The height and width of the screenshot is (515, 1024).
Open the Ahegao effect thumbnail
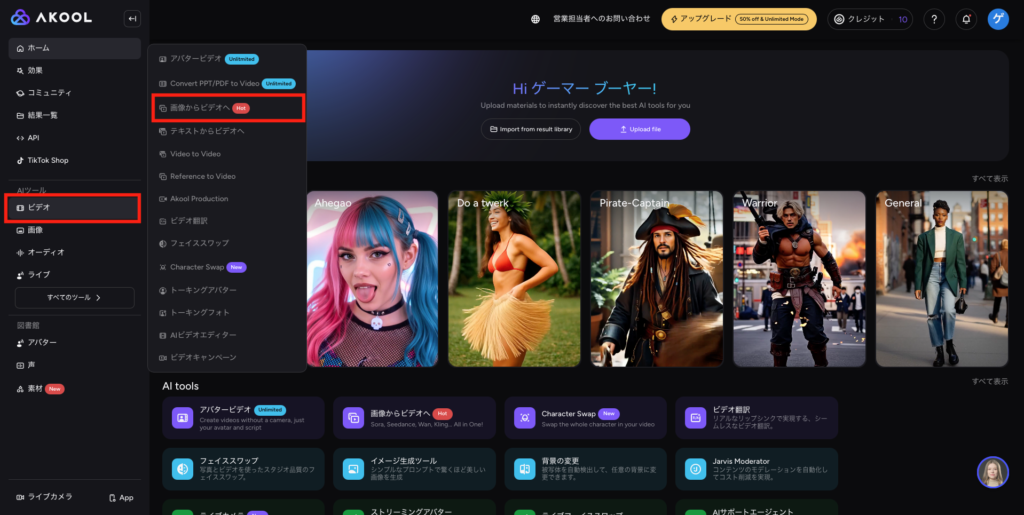click(372, 279)
